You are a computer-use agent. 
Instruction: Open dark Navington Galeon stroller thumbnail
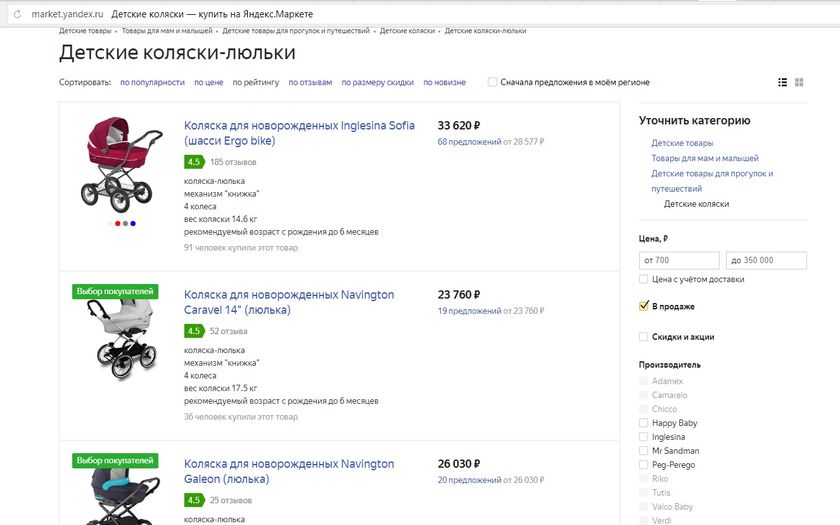click(121, 497)
